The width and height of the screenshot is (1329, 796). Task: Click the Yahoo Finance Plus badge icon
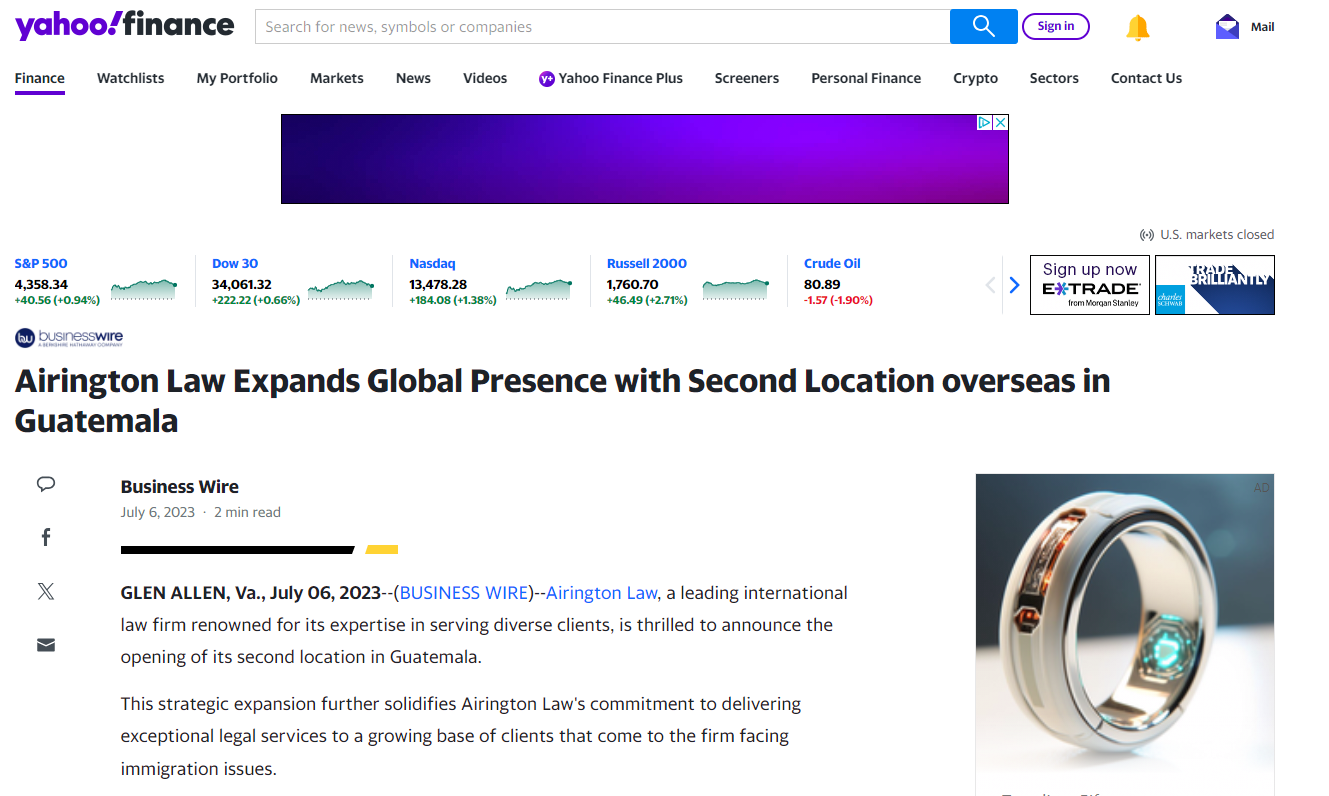pyautogui.click(x=547, y=78)
